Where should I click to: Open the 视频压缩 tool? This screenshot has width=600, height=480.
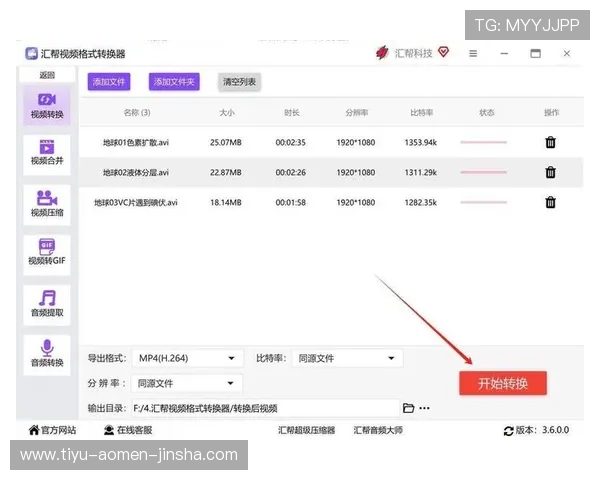(46, 203)
